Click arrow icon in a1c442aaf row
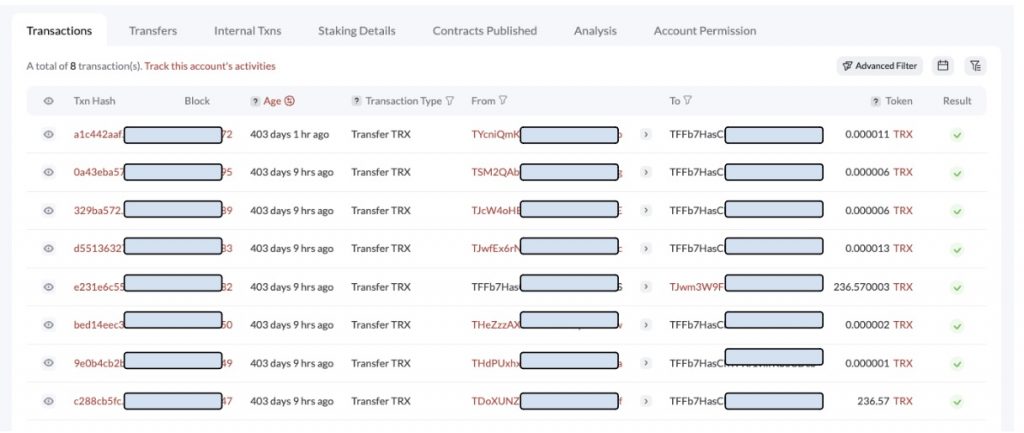 click(x=645, y=135)
